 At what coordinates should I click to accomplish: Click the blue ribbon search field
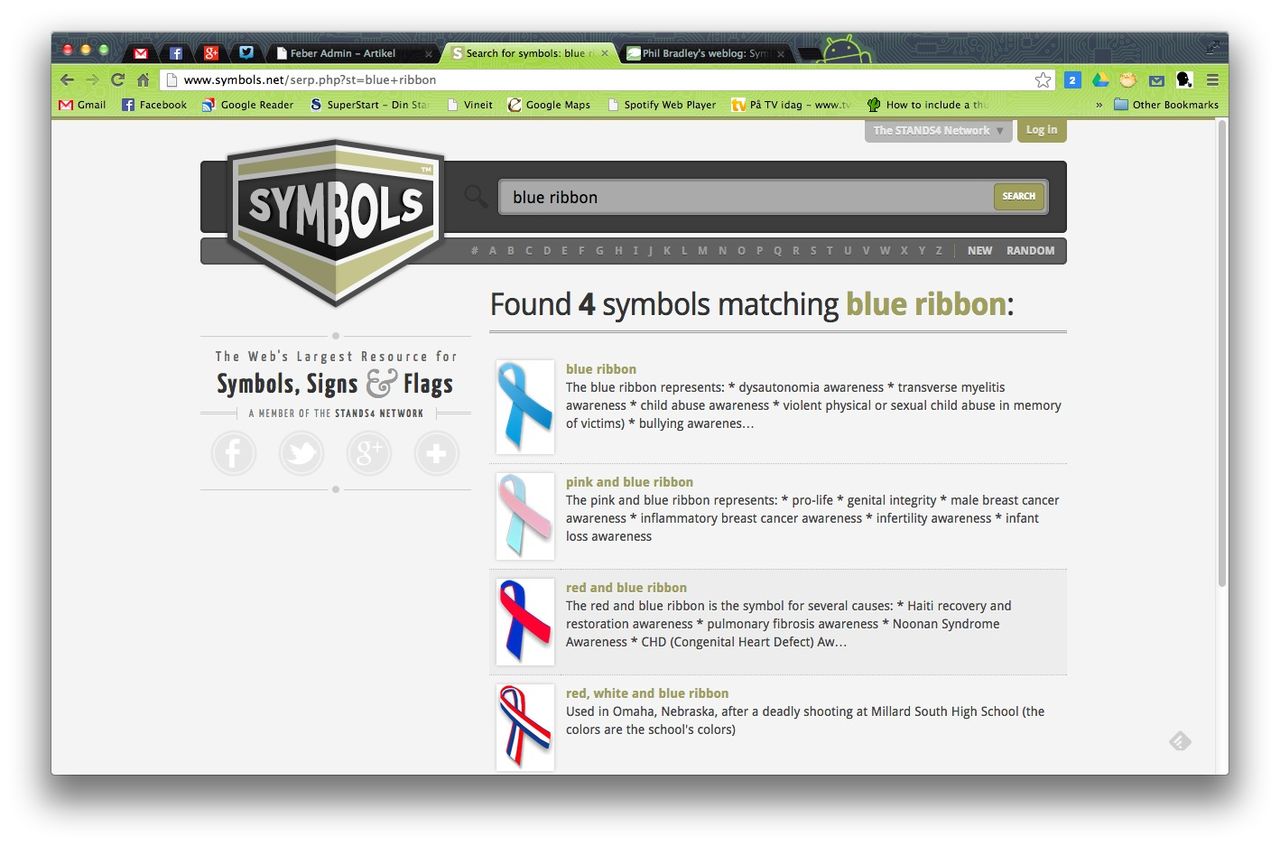(x=746, y=197)
